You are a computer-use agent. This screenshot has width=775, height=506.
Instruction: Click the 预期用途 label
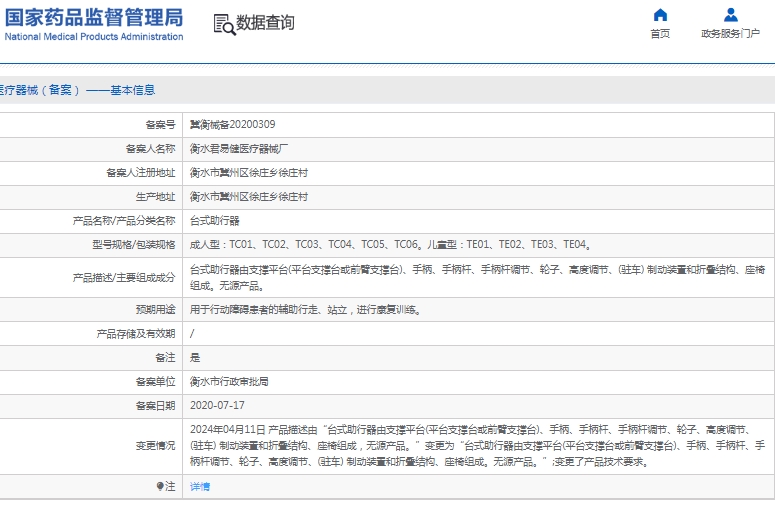coord(155,310)
